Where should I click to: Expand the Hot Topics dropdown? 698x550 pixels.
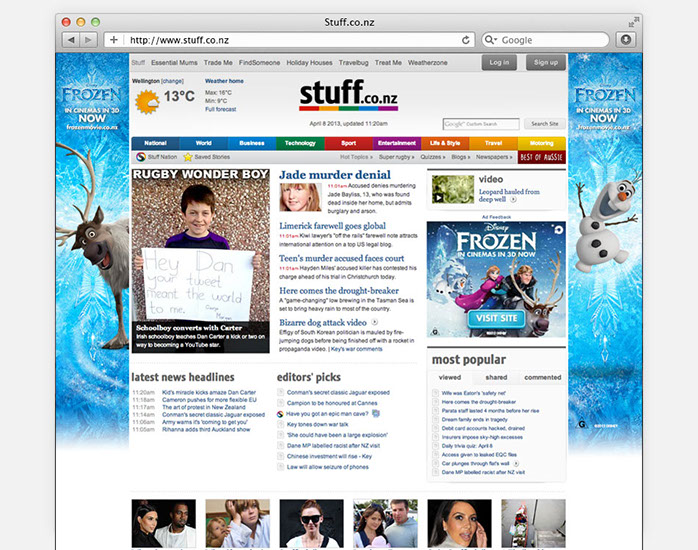point(356,157)
